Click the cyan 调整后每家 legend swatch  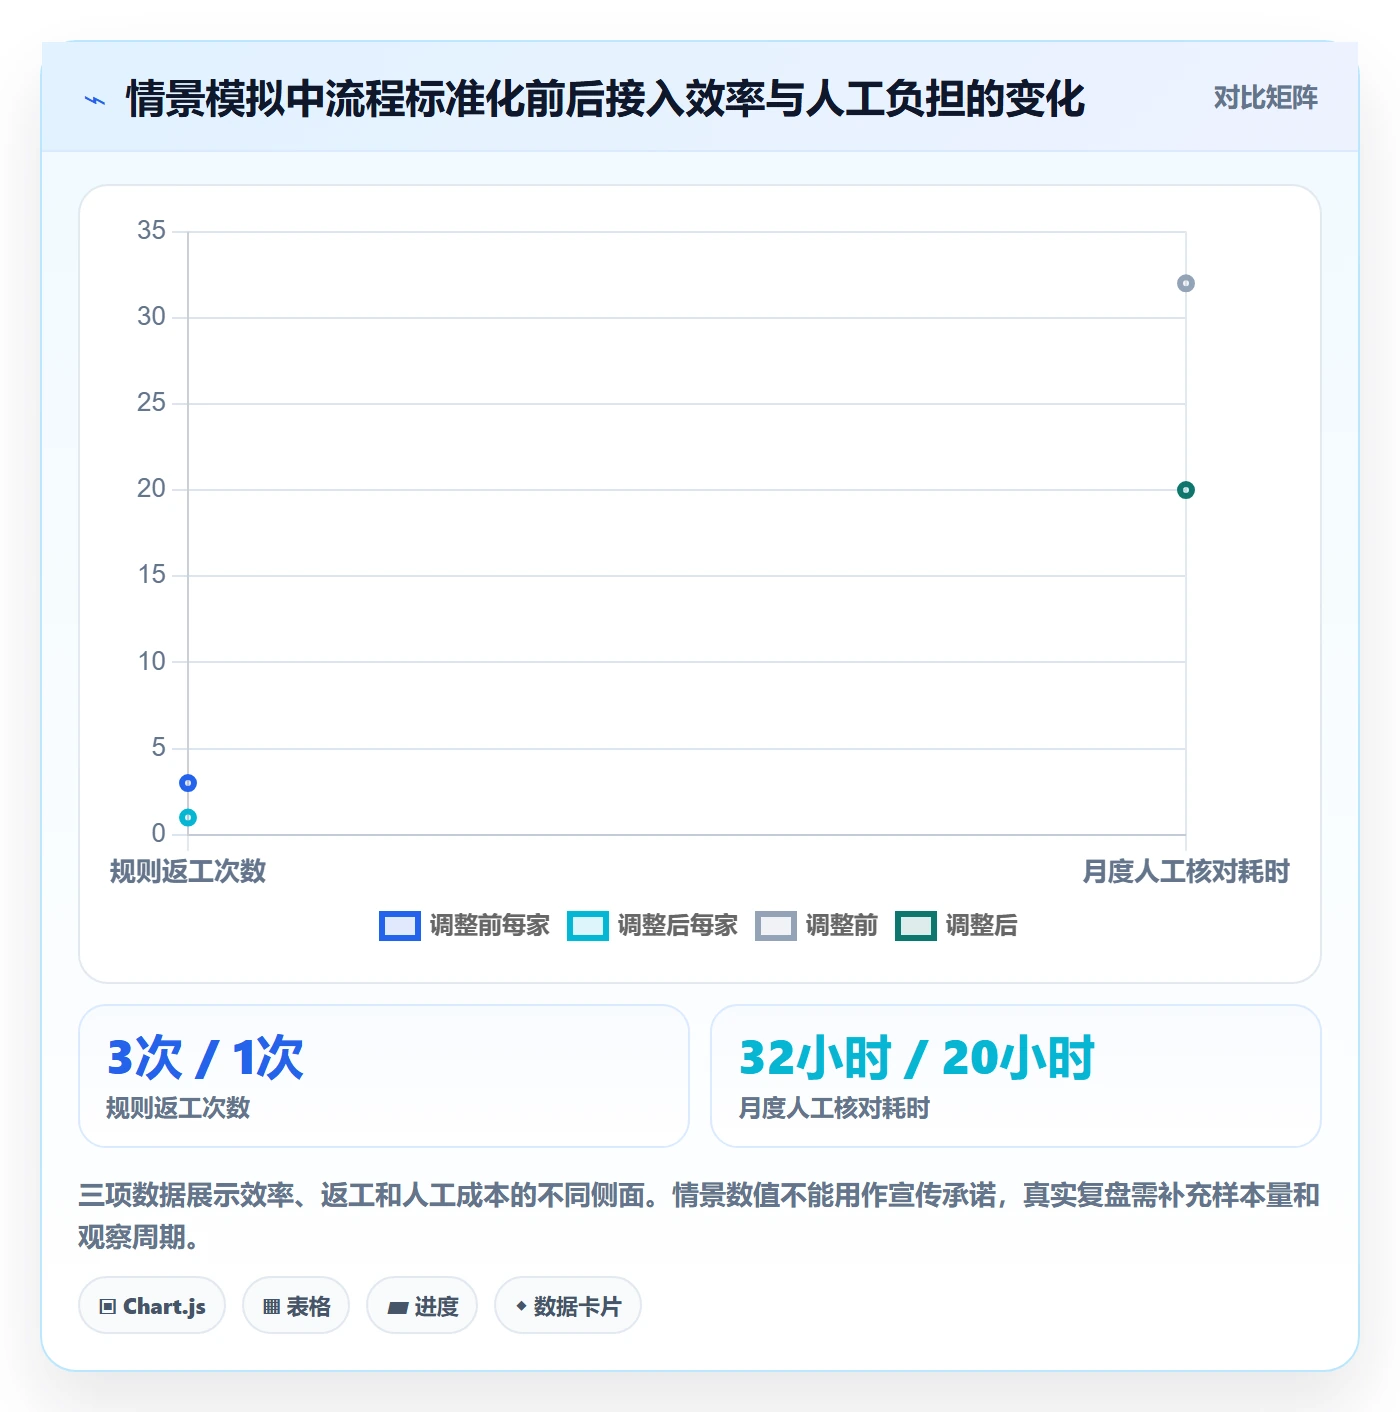(x=588, y=926)
